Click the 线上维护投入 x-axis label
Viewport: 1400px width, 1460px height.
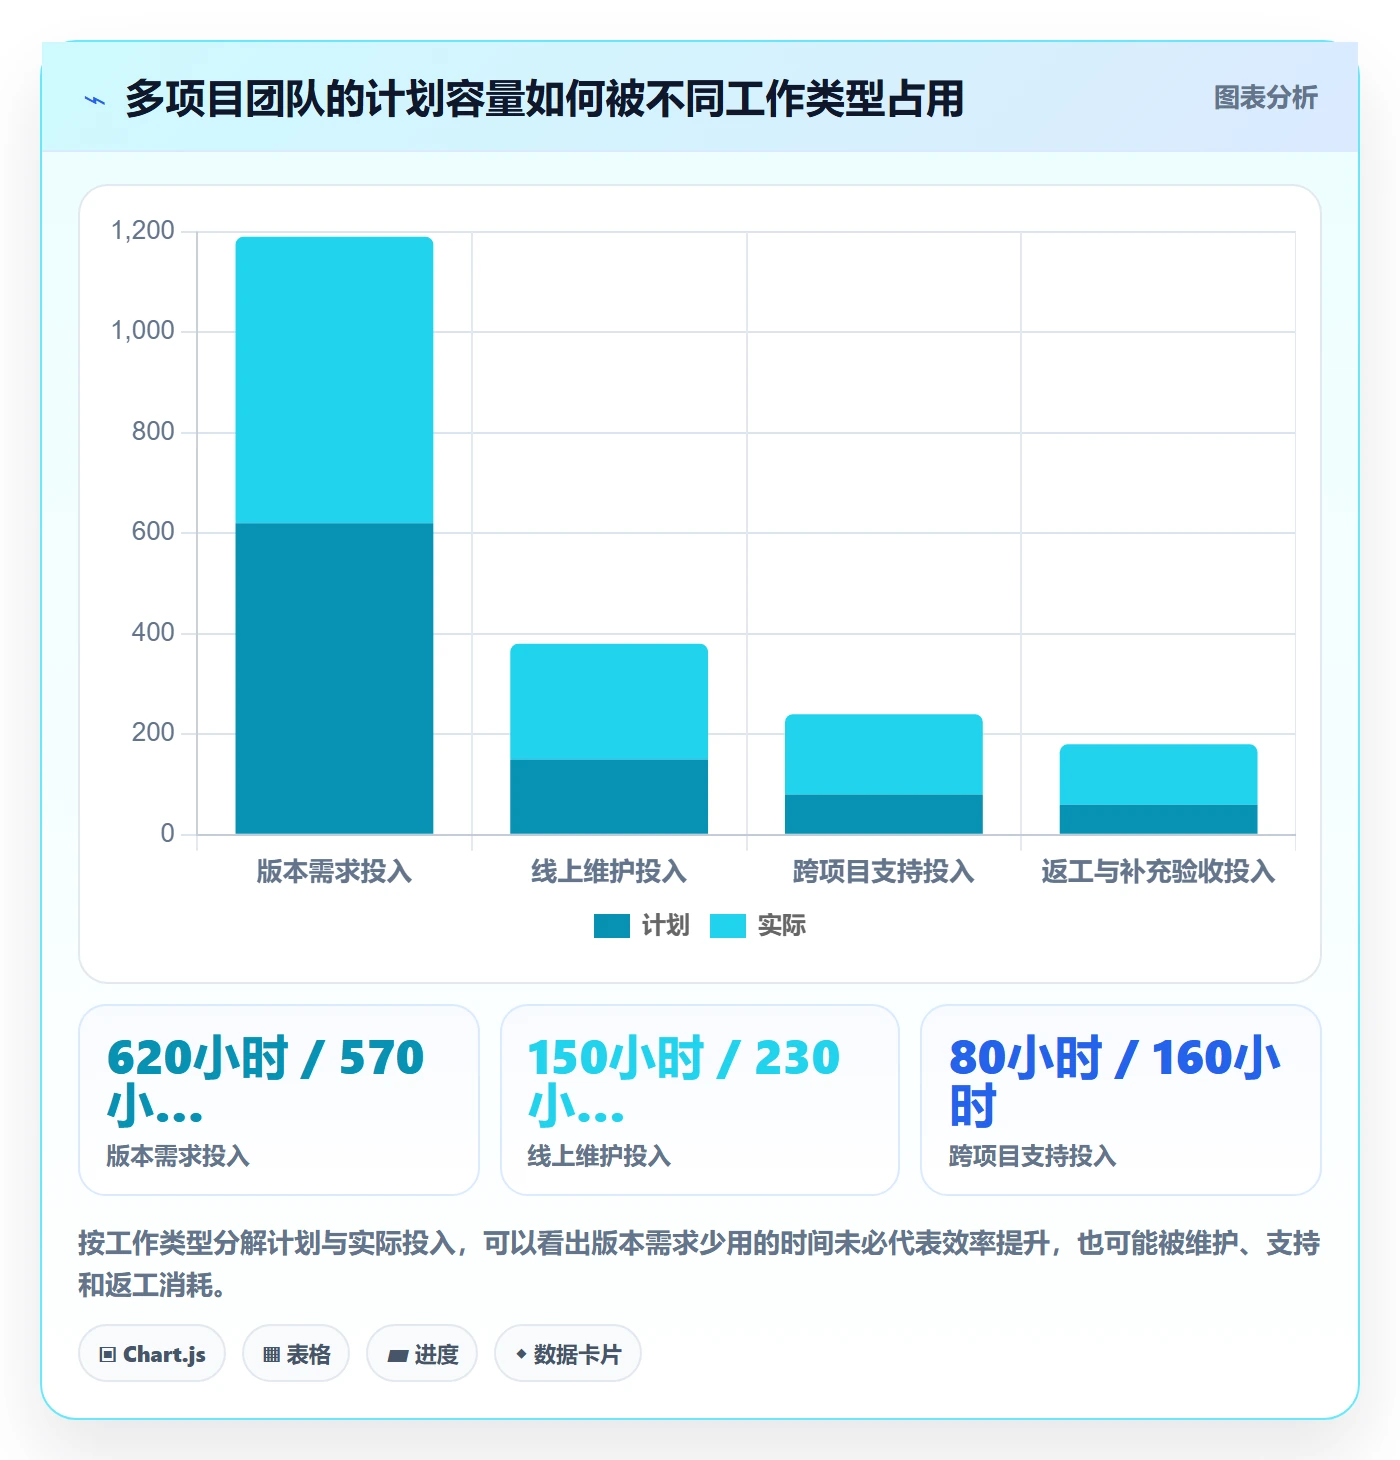coord(609,872)
